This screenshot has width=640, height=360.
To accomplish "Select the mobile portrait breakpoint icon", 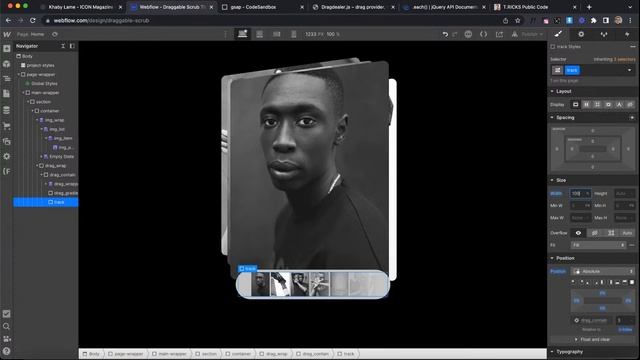I will click(293, 34).
